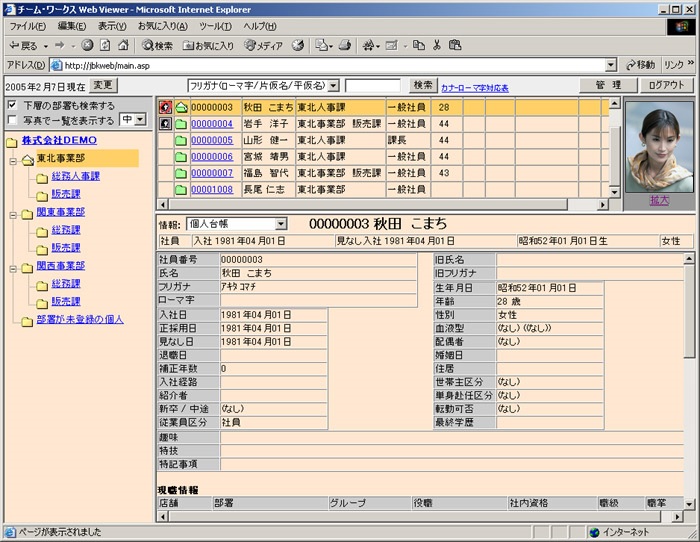The height and width of the screenshot is (542, 700).
Task: Click the employee list scroll down arrow
Action: tap(614, 192)
